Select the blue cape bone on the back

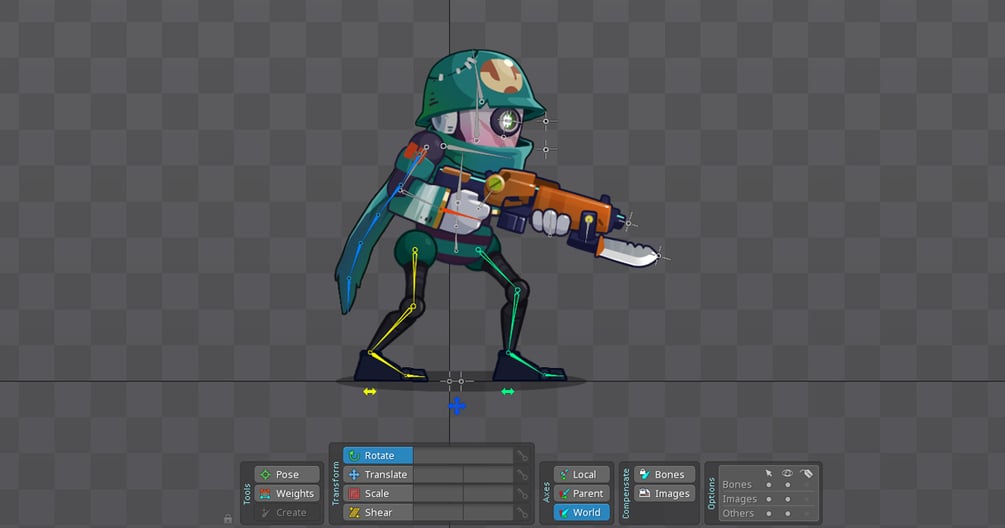click(x=379, y=217)
